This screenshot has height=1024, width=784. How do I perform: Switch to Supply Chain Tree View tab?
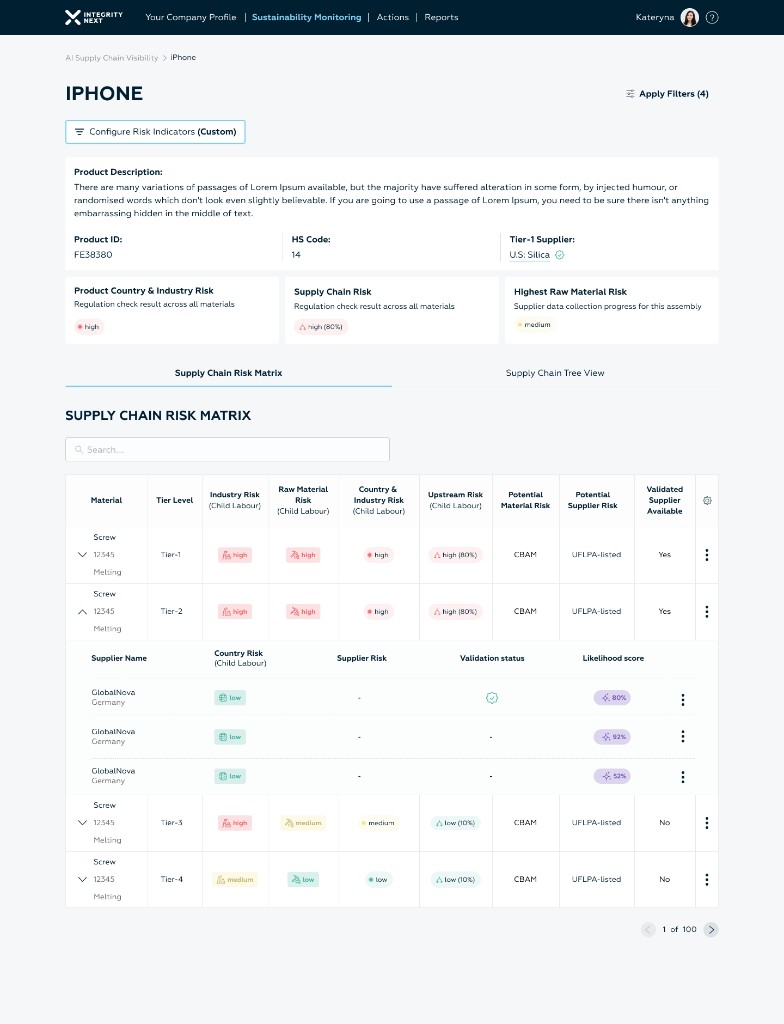(x=555, y=373)
